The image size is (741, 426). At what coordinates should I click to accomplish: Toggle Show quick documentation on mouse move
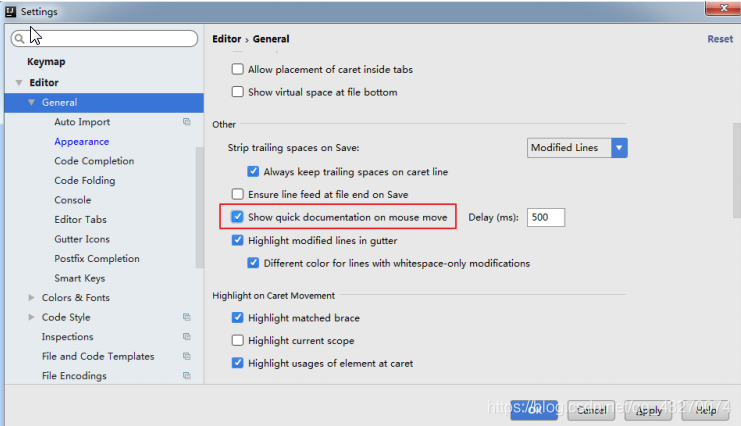[238, 217]
